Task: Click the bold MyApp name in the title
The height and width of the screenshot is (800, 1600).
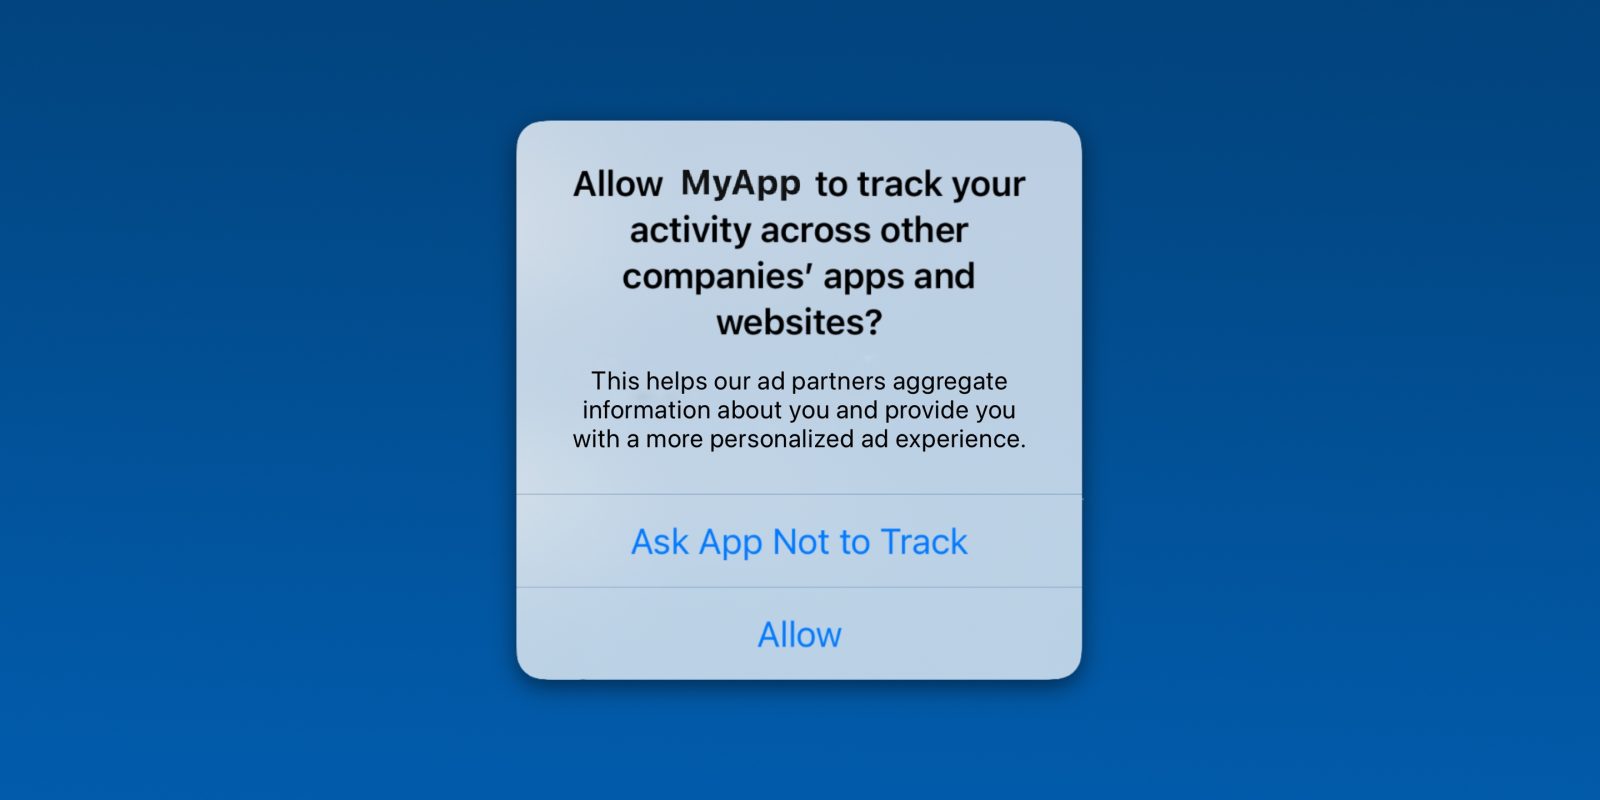Action: [740, 184]
